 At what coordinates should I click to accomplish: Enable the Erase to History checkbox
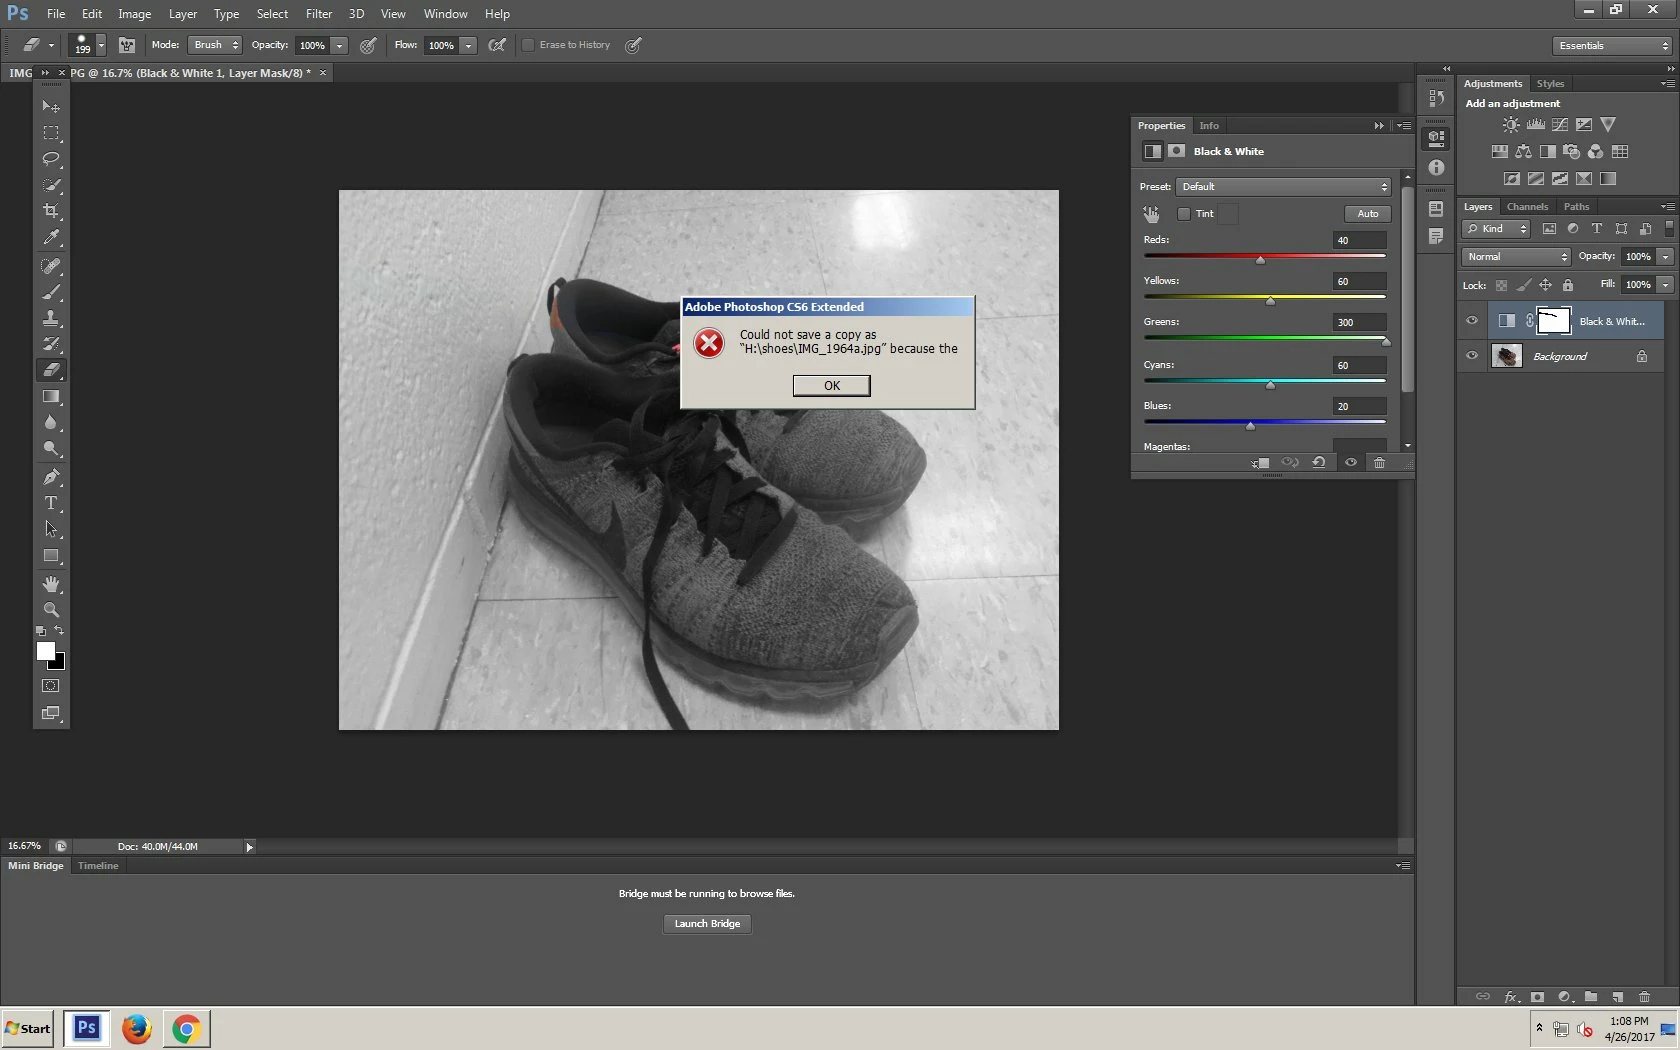pos(528,45)
